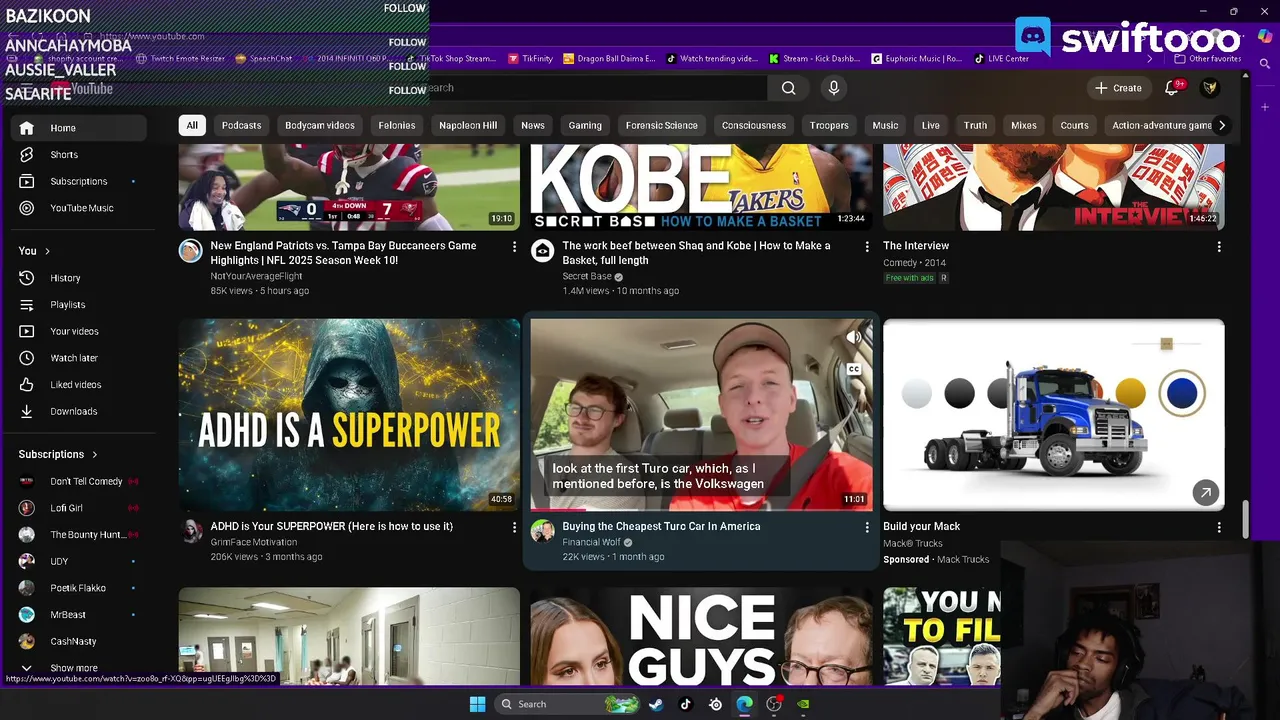The height and width of the screenshot is (720, 1280).
Task: Open SteelSeries app on the taskbar
Action: pyautogui.click(x=715, y=704)
